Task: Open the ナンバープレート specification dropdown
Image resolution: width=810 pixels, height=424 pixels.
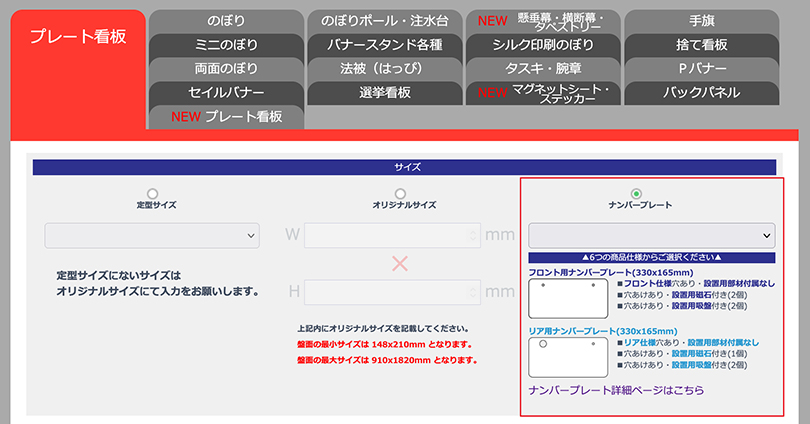Action: pyautogui.click(x=652, y=235)
